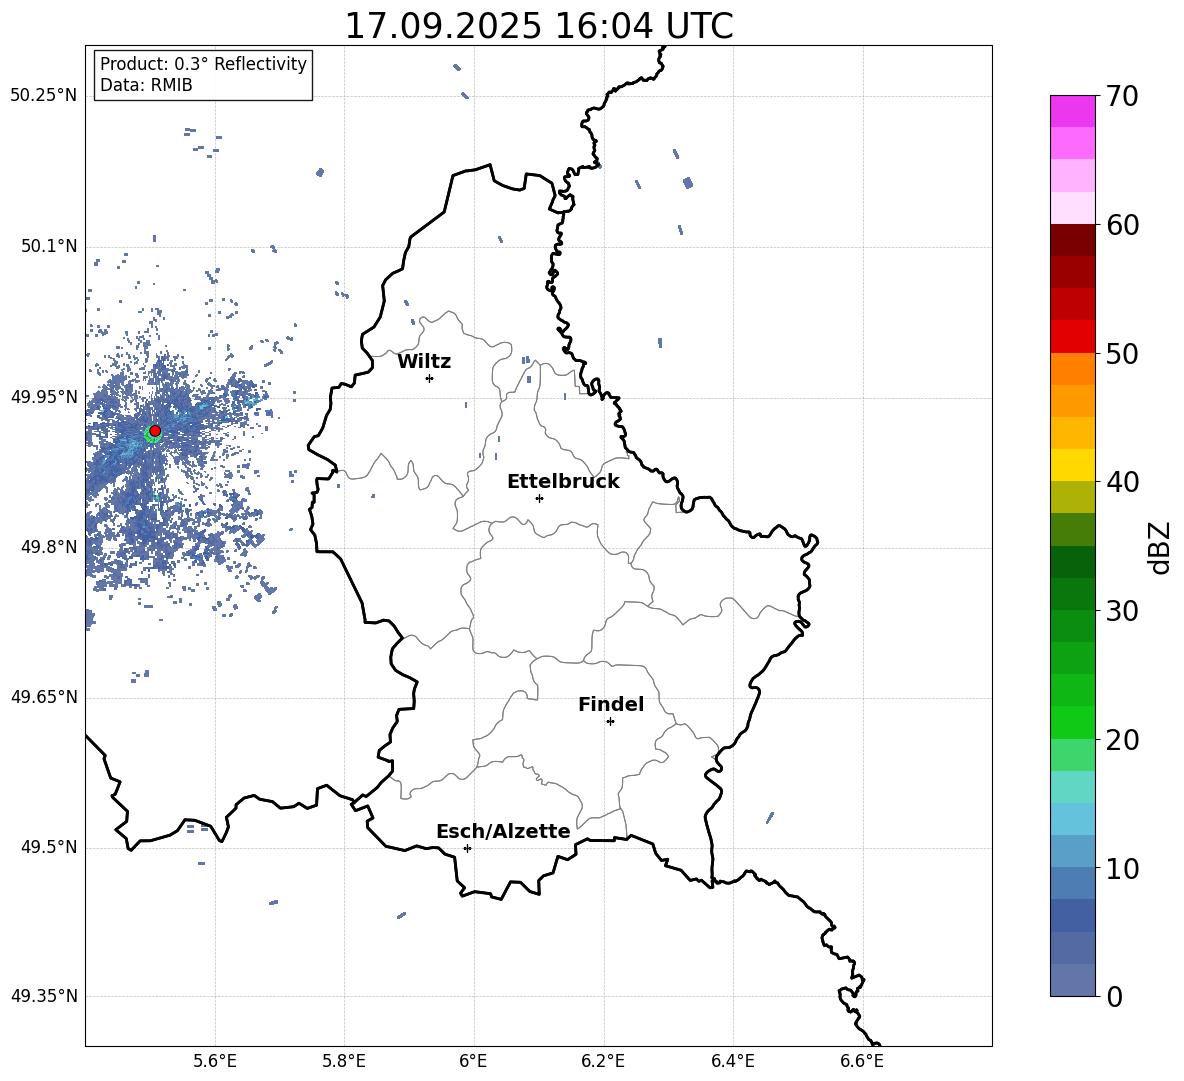The height and width of the screenshot is (1081, 1184).
Task: Click the title '17.09.2025 16:04 UTC'
Action: [x=538, y=26]
